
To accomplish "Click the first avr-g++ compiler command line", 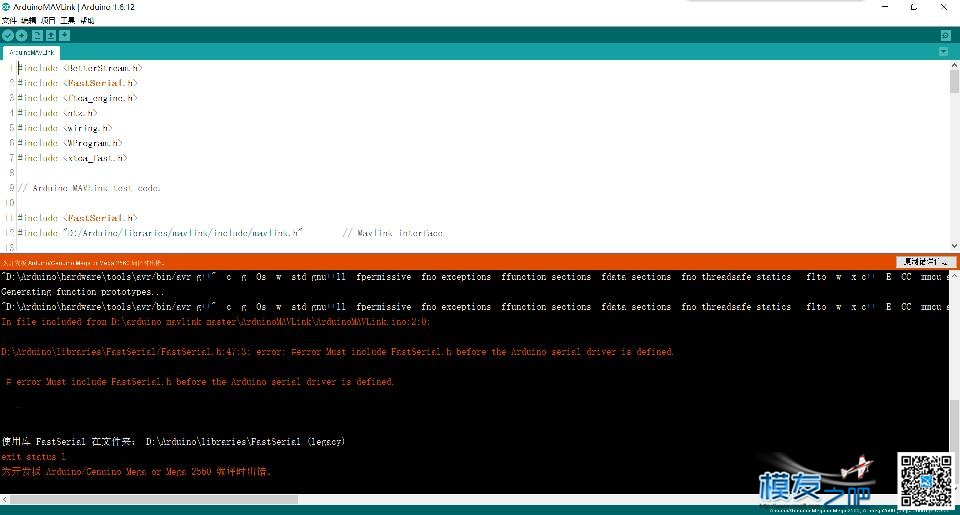I will coord(474,277).
